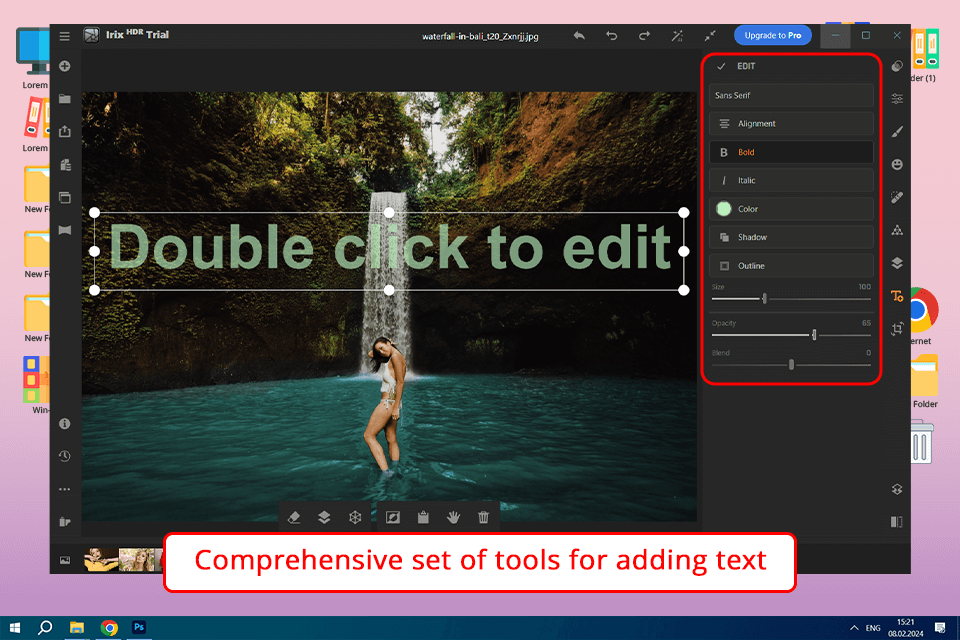This screenshot has width=960, height=640.
Task: Toggle Italic text formatting
Action: (x=791, y=181)
